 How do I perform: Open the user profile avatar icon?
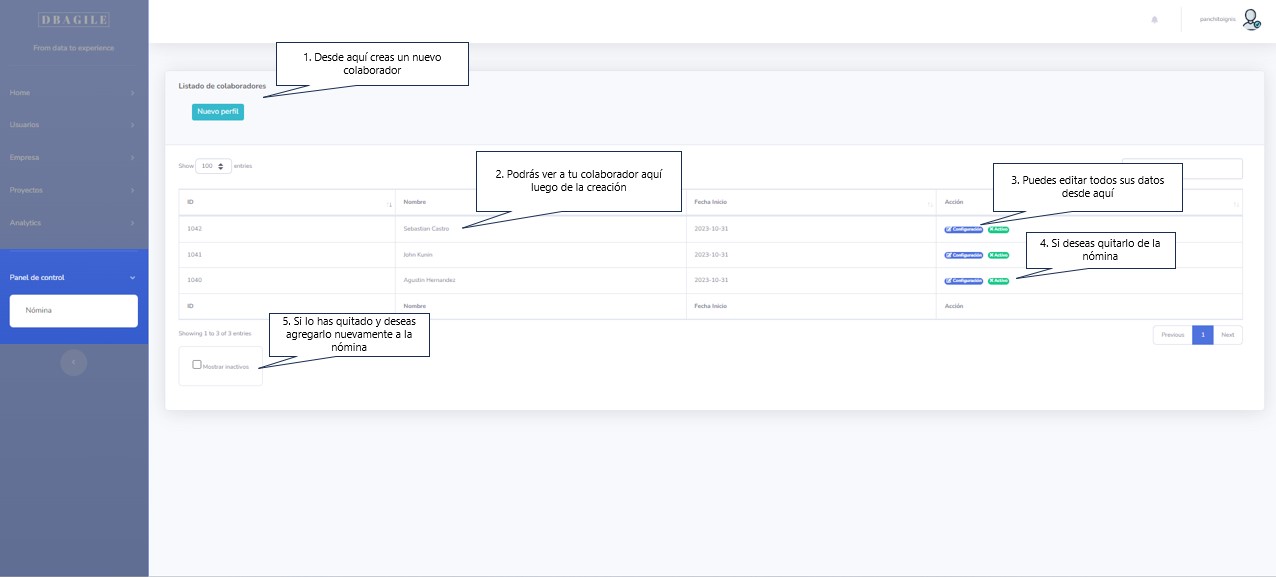click(x=1251, y=19)
